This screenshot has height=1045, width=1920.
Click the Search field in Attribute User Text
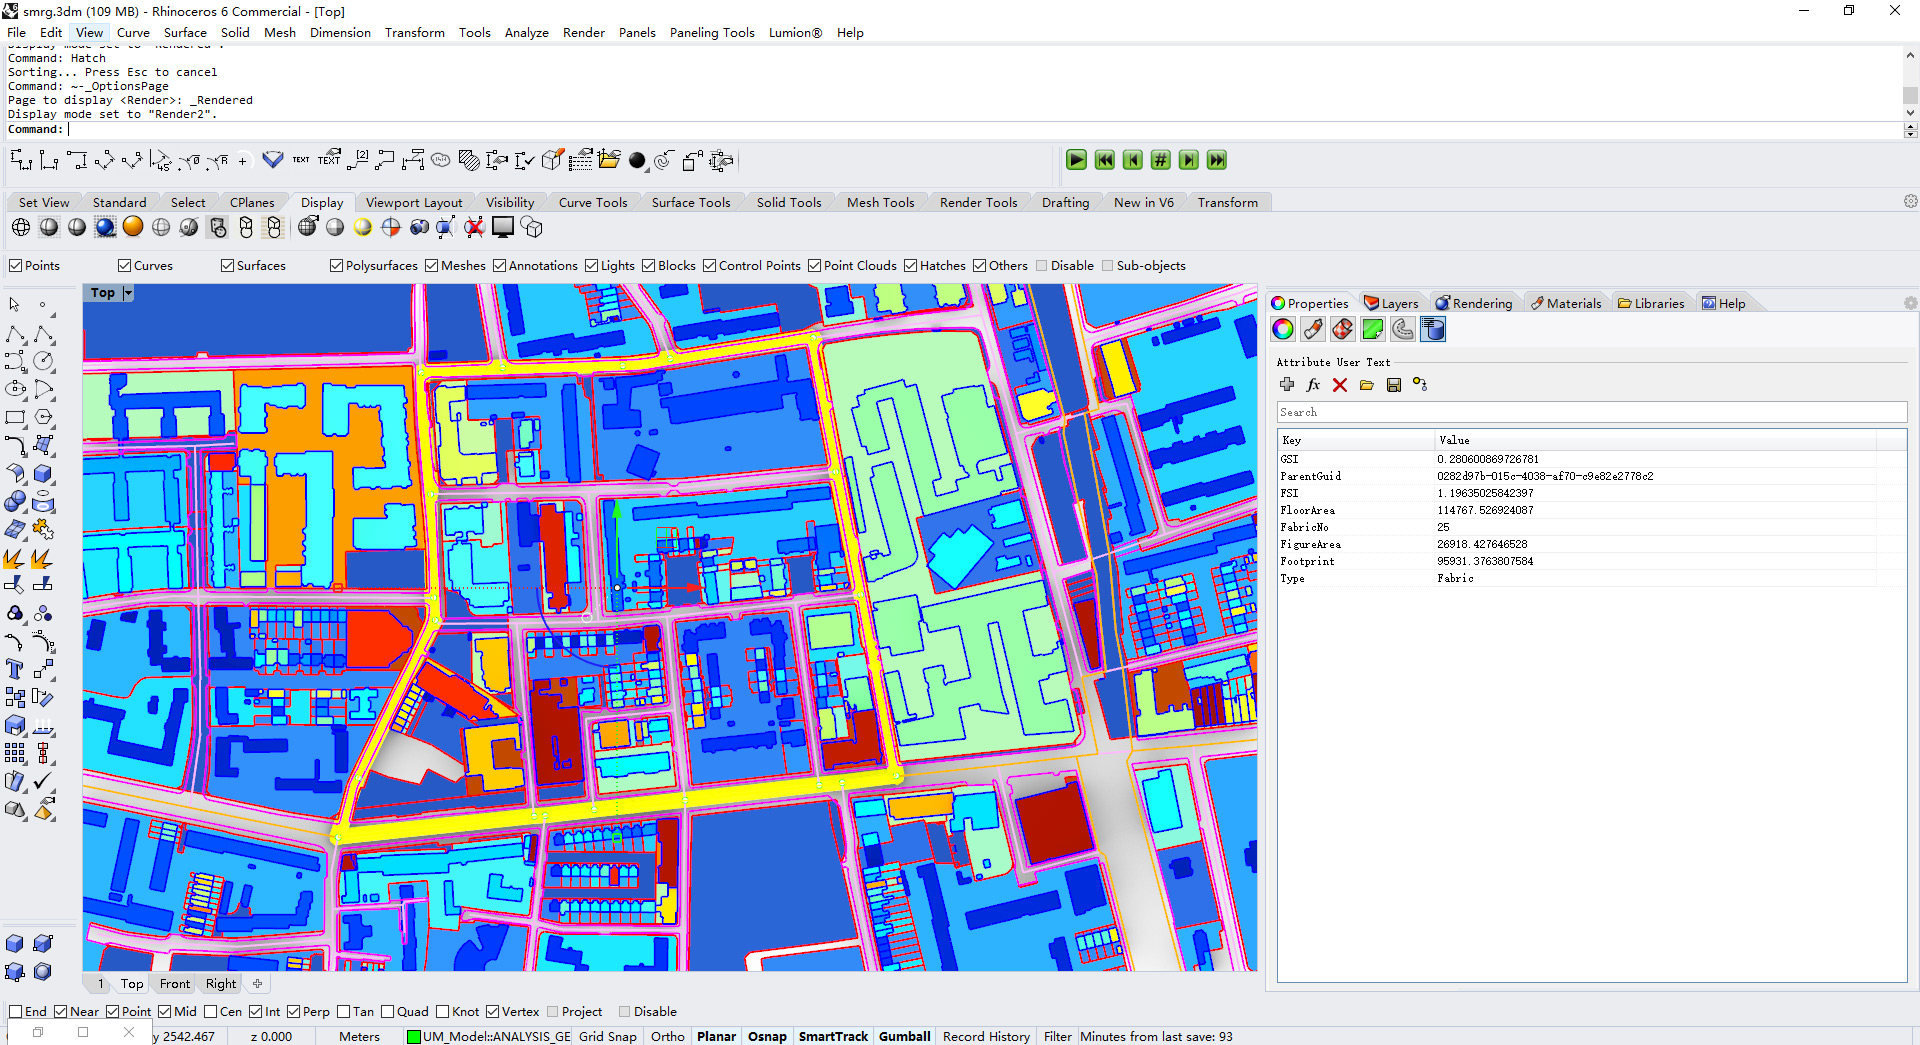coord(1590,413)
